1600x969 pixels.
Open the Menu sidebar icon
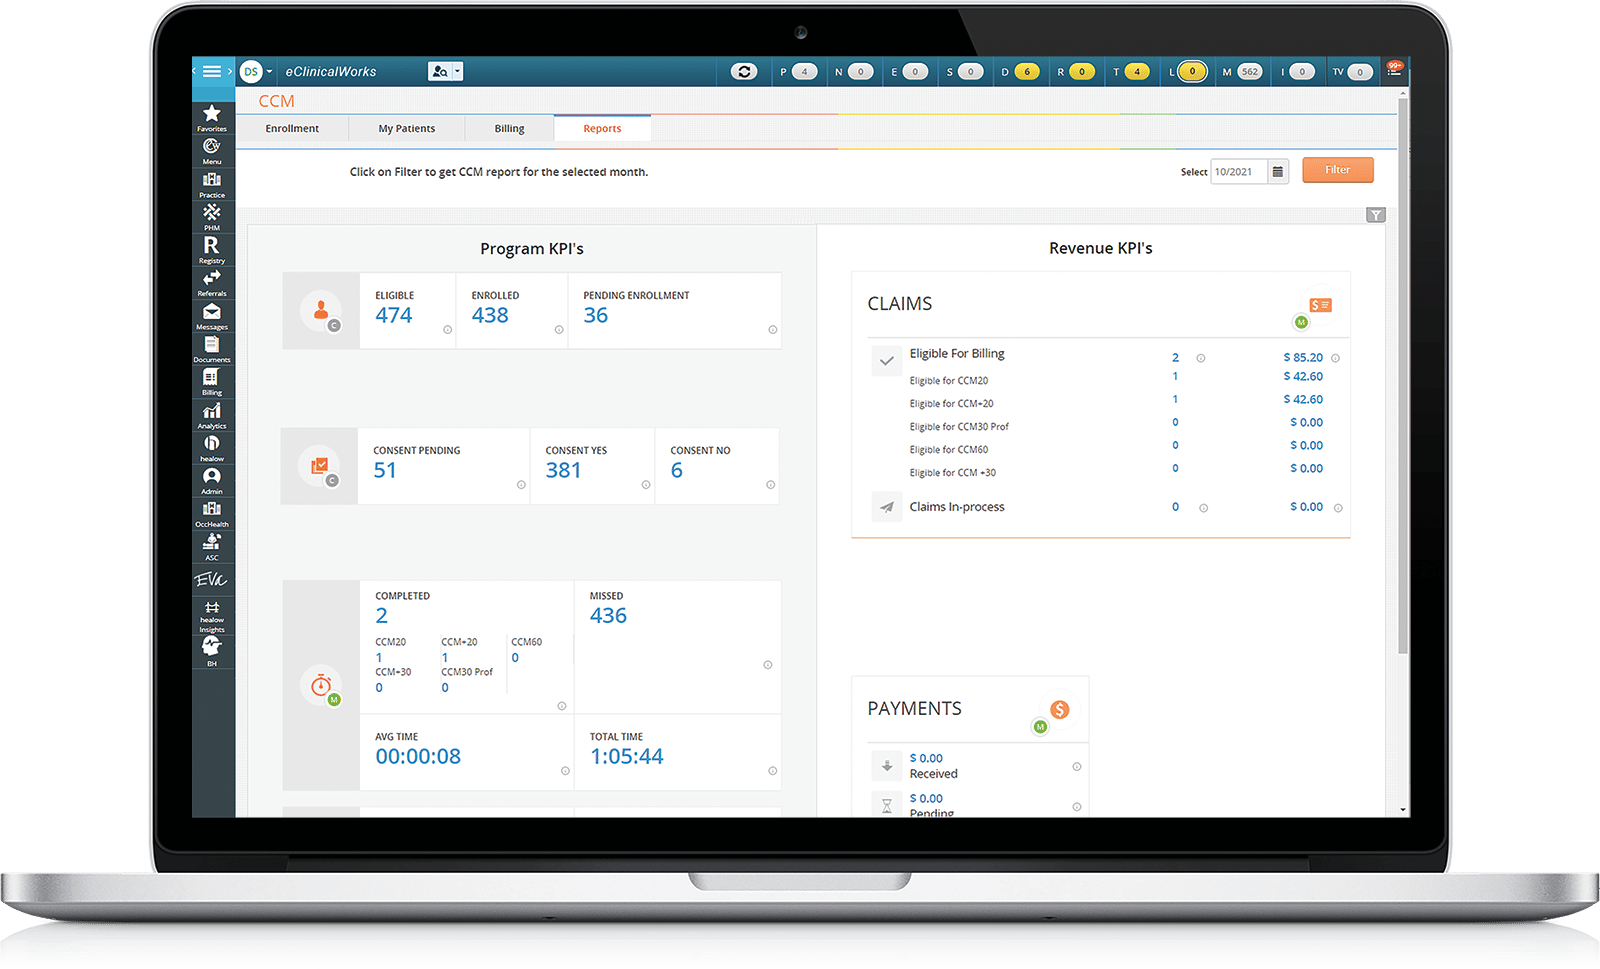pos(212,150)
